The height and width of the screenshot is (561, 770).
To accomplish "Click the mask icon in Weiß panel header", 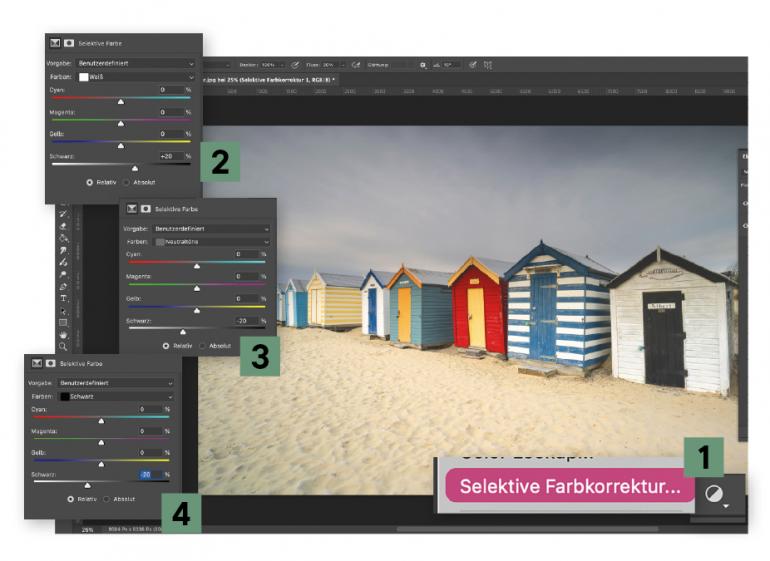I will [69, 43].
